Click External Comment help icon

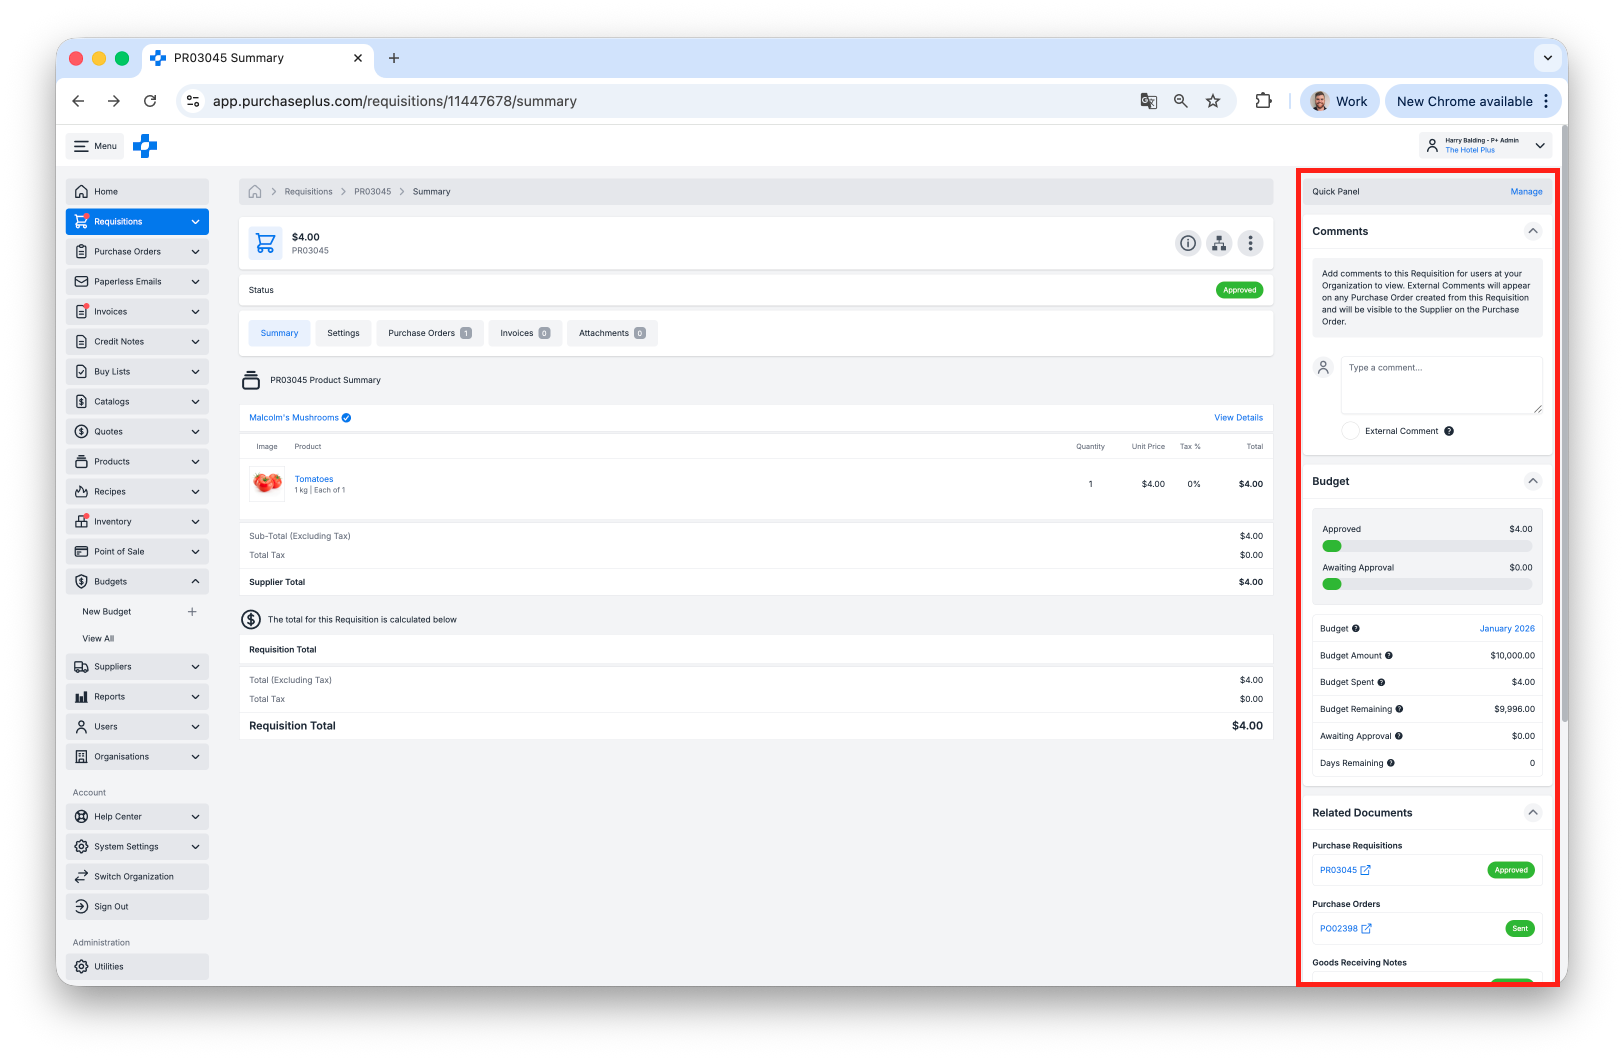1449,431
